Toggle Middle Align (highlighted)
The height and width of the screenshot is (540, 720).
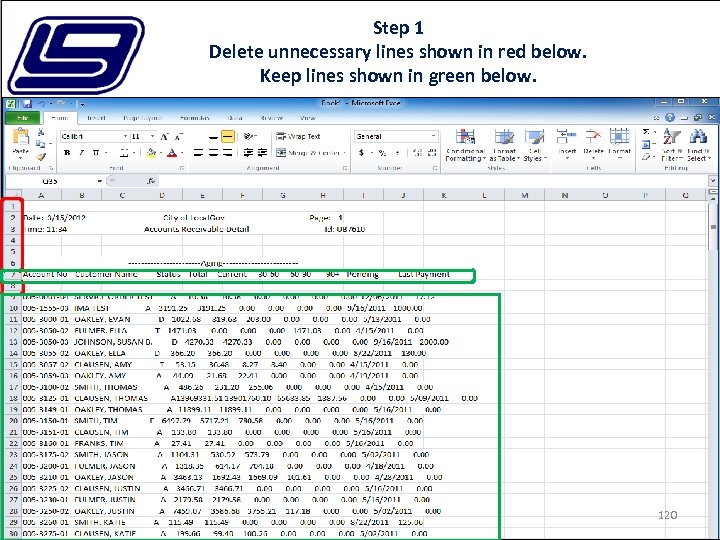point(228,136)
